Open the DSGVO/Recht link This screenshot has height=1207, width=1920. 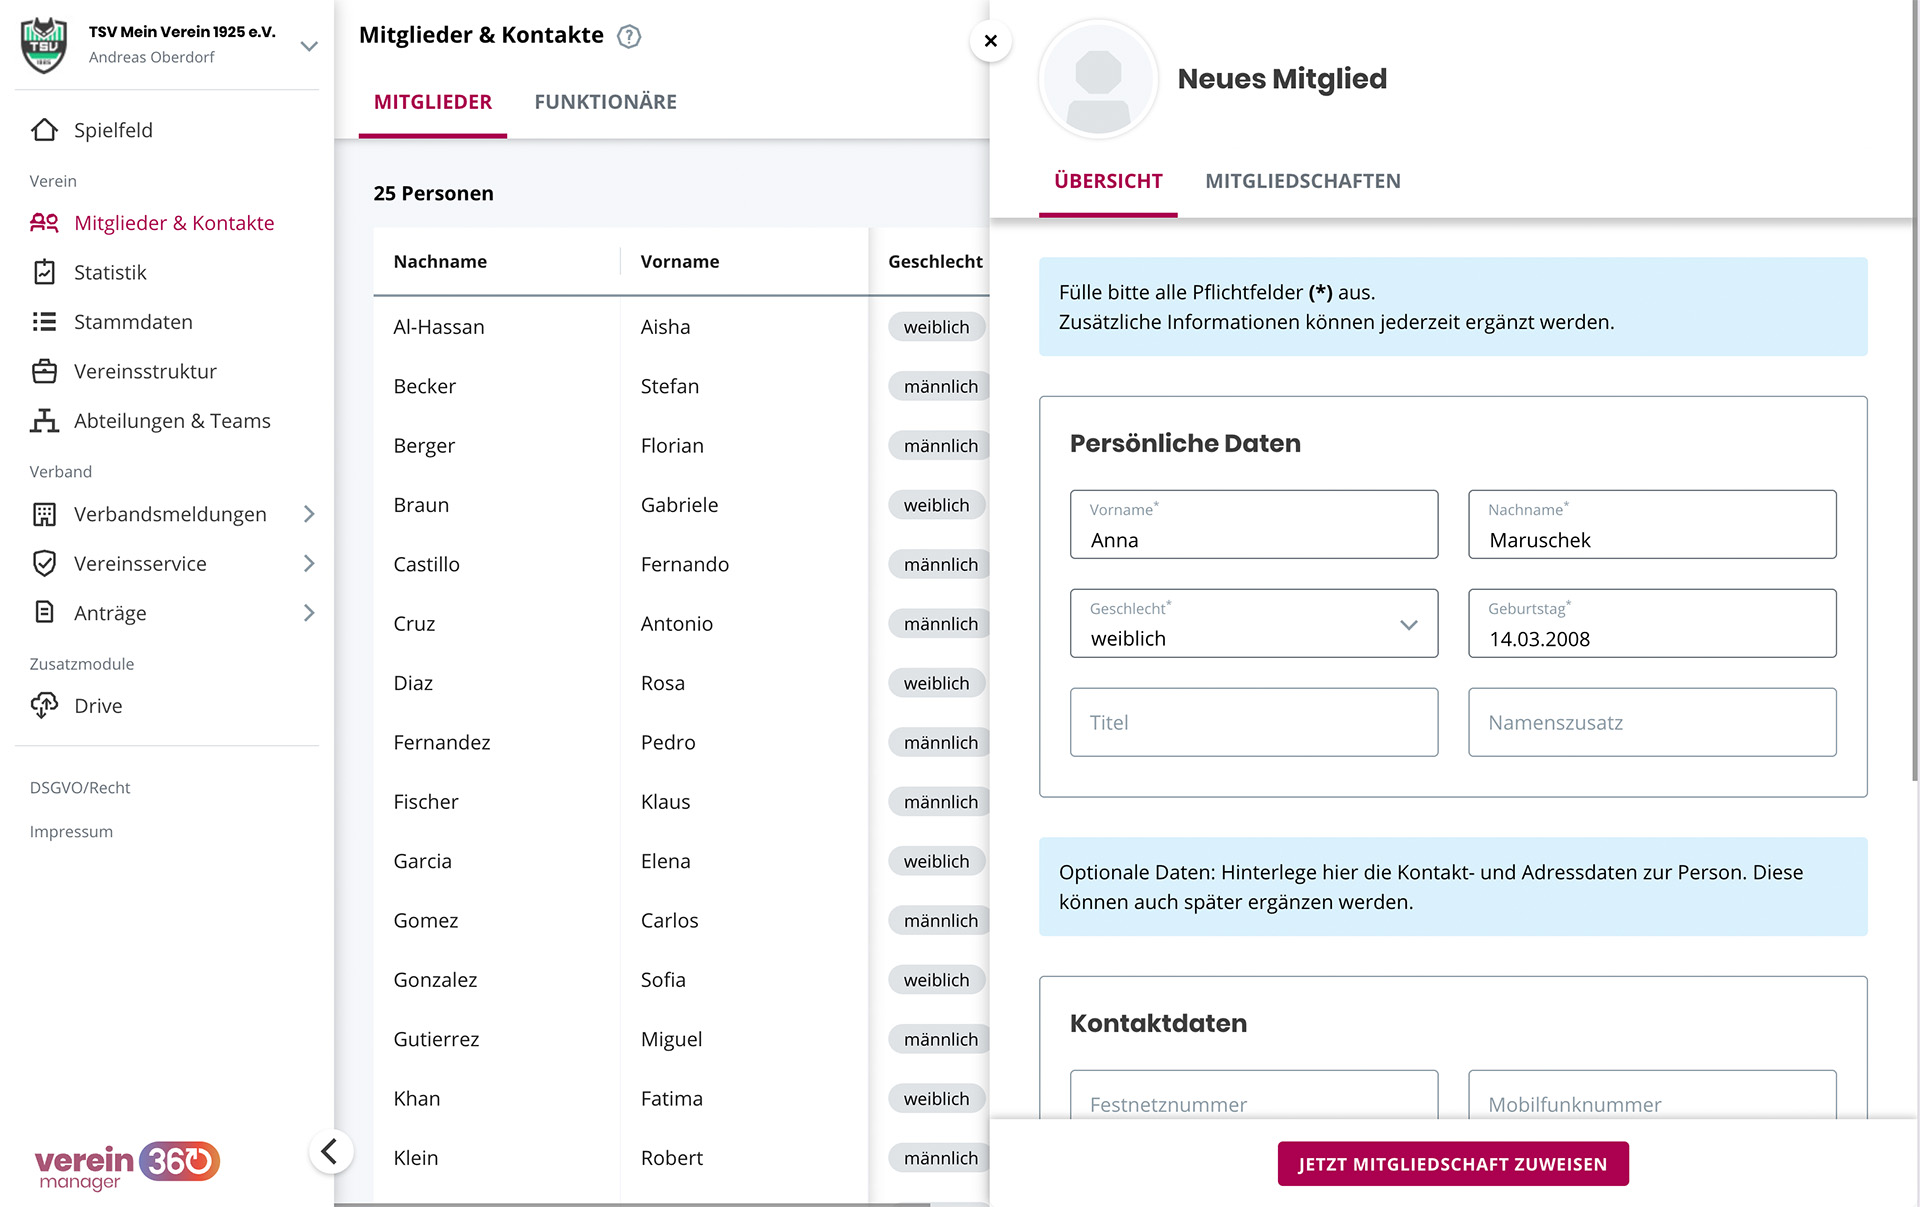click(80, 788)
